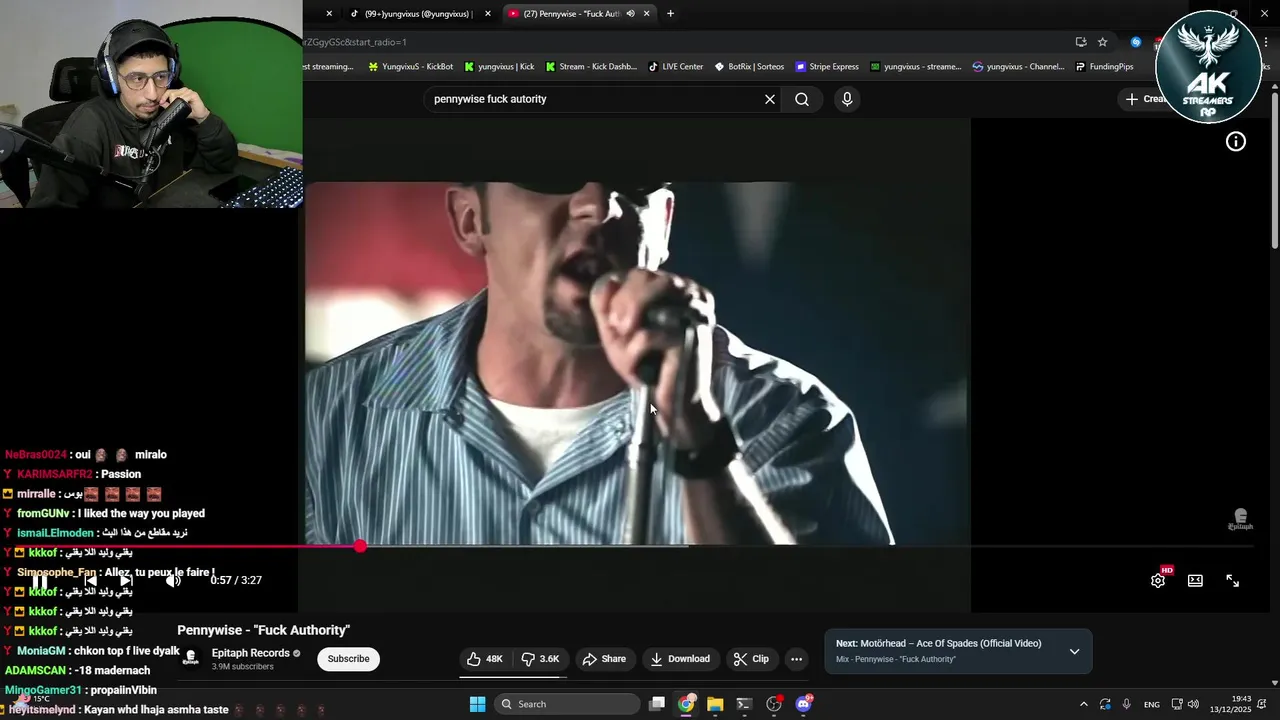This screenshot has width=1280, height=720.
Task: Click the system tray microphone icon
Action: click(1126, 704)
